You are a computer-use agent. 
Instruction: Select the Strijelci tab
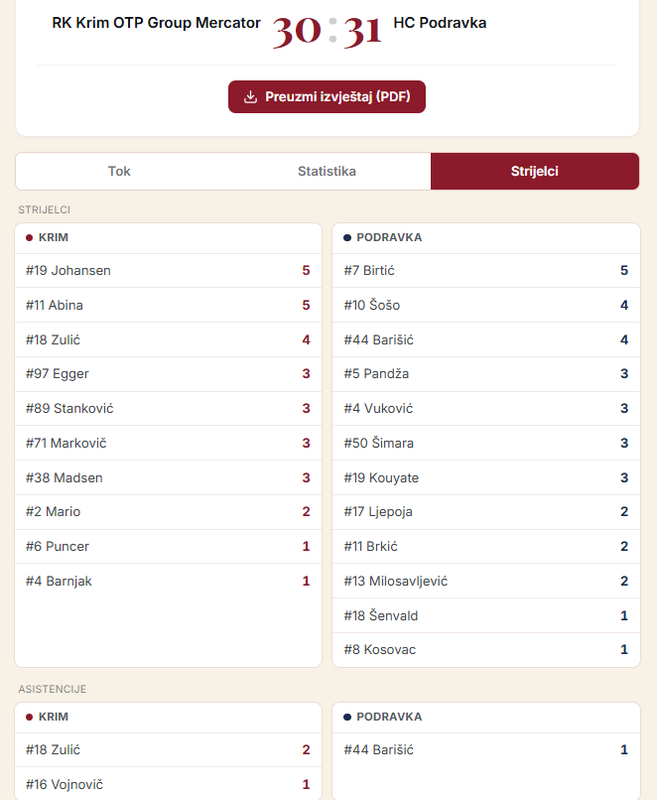pyautogui.click(x=535, y=171)
